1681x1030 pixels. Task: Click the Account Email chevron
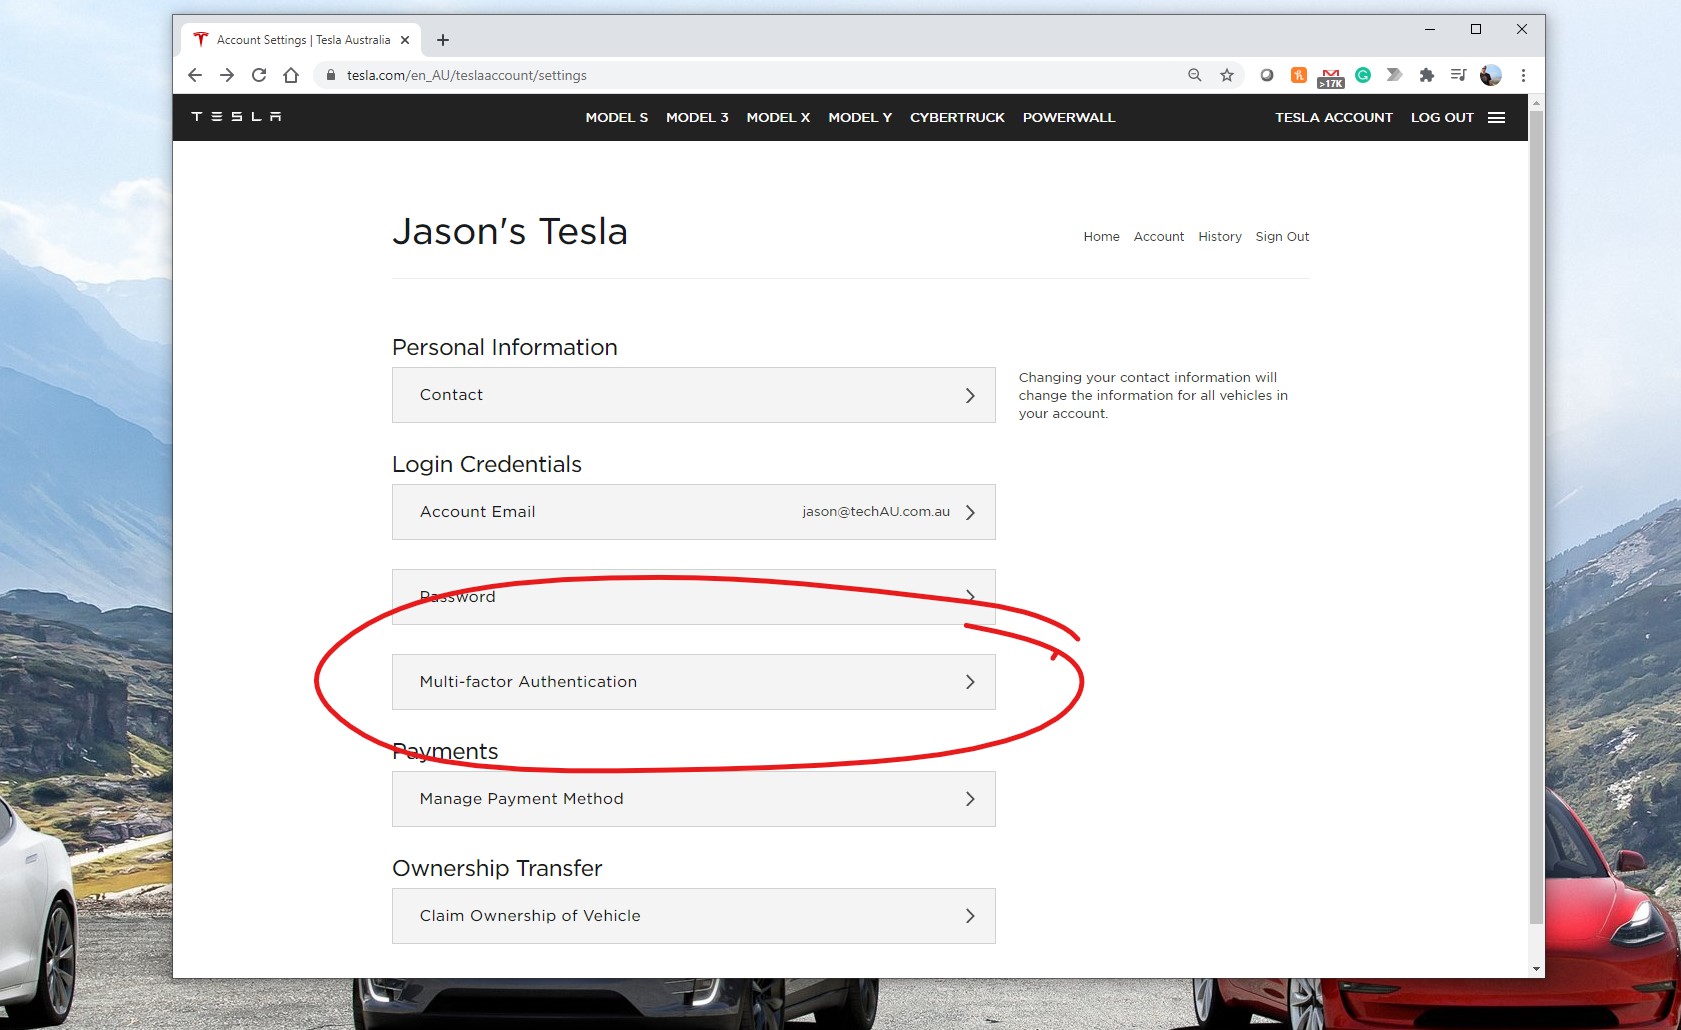970,512
